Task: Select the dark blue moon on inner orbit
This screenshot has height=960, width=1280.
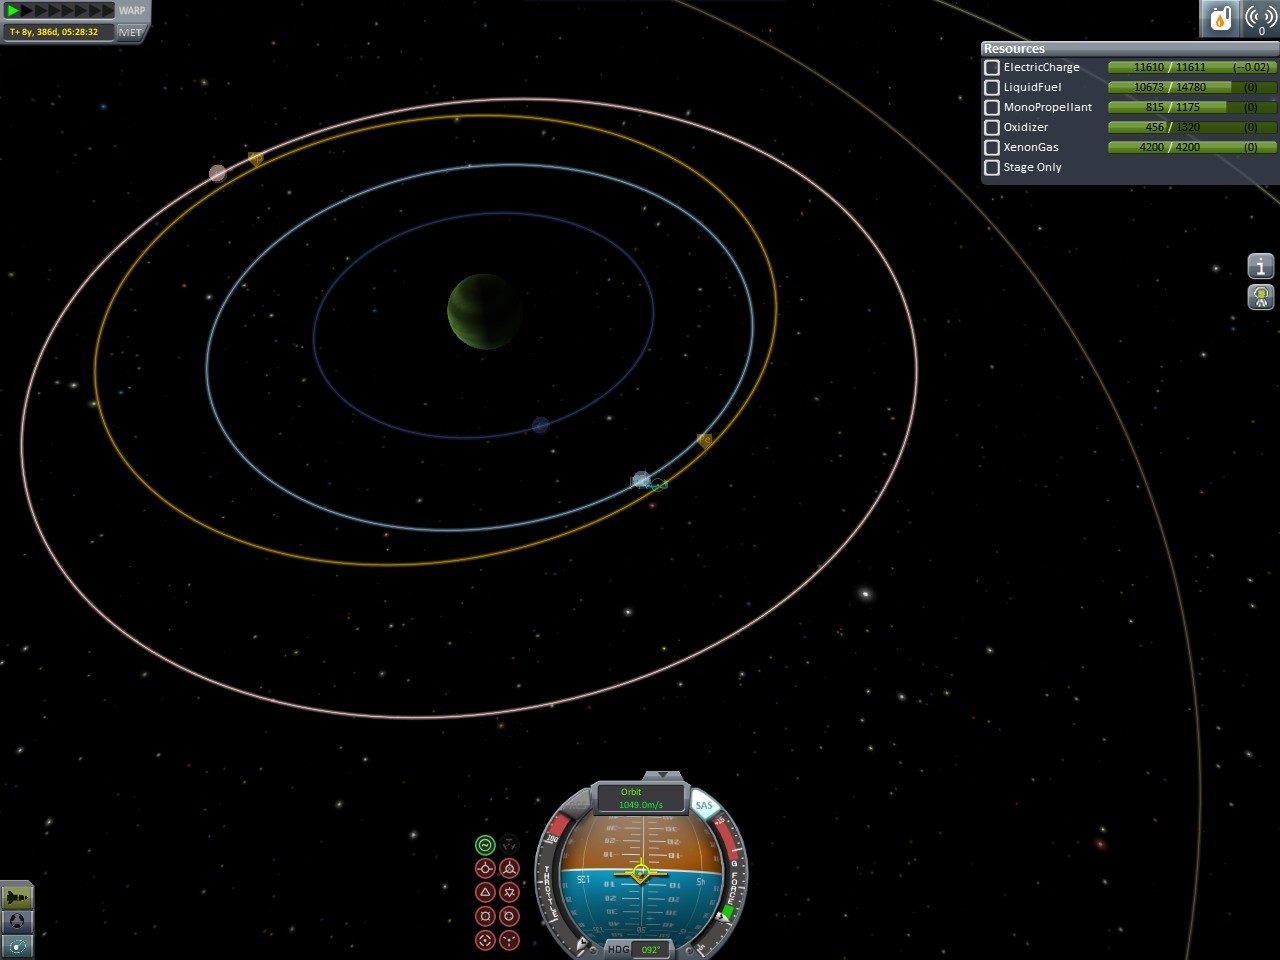Action: pos(540,425)
